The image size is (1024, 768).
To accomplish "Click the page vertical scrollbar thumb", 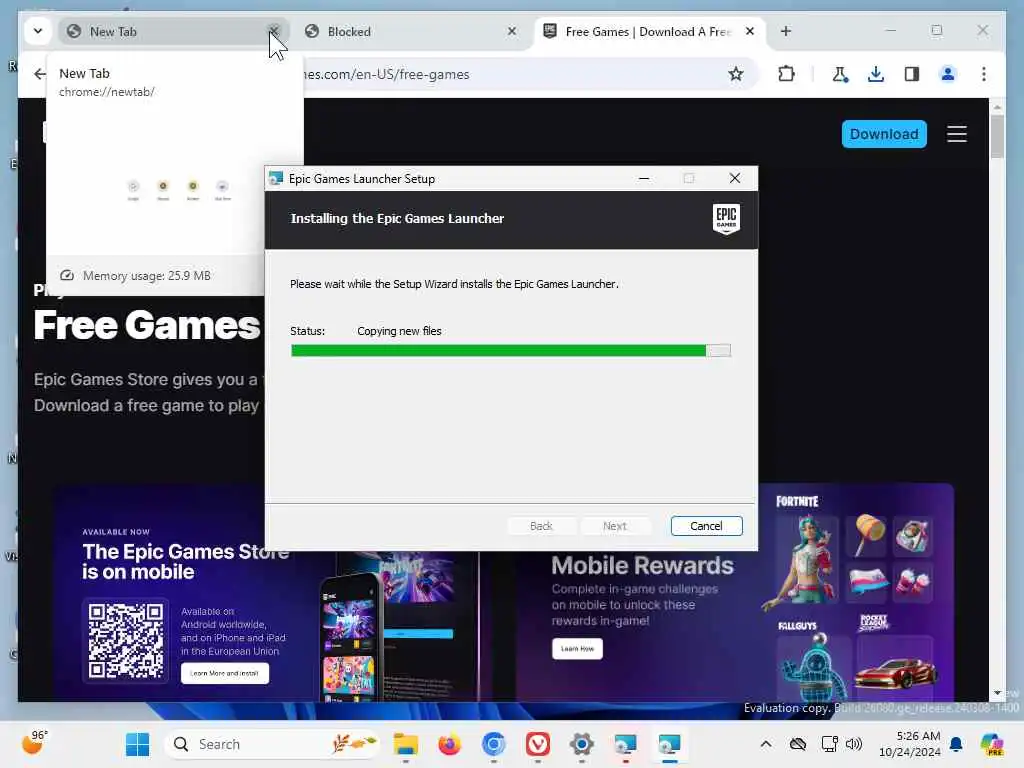I will pyautogui.click(x=997, y=136).
